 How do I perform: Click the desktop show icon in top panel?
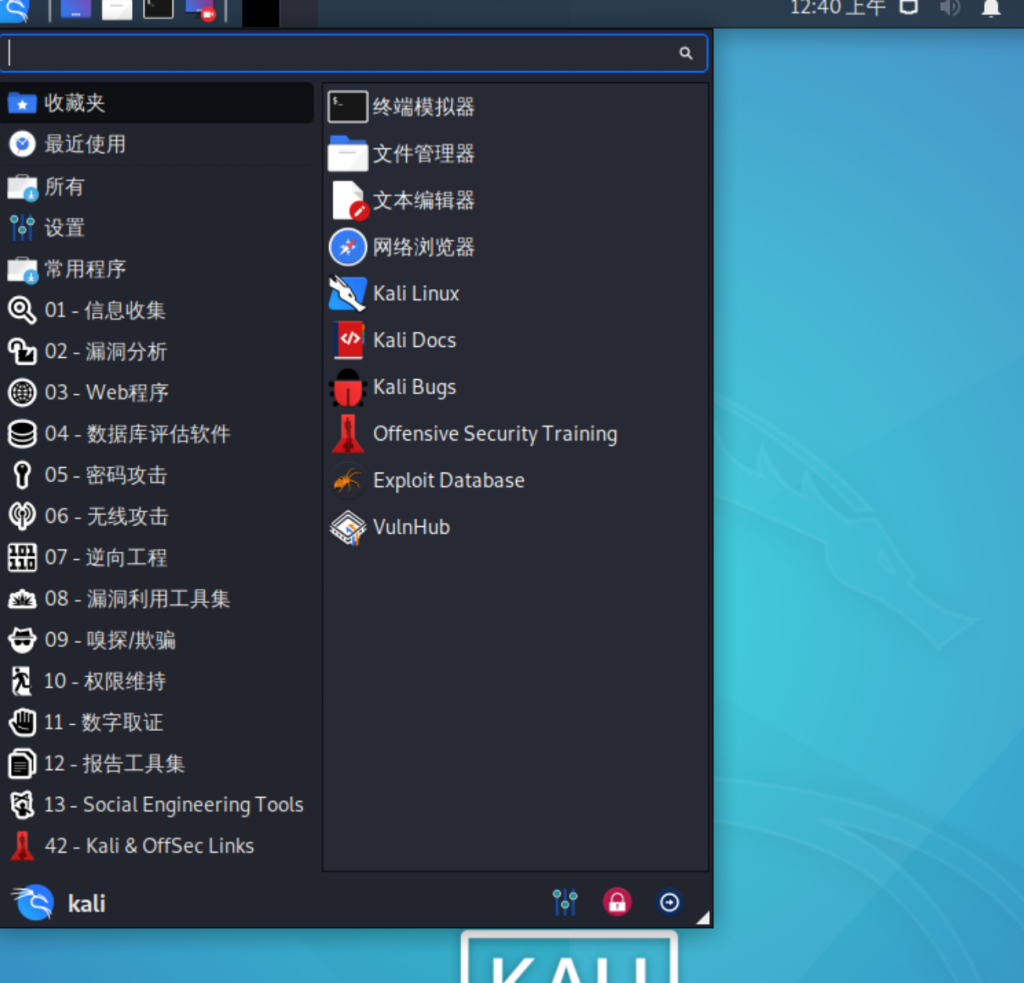point(76,10)
